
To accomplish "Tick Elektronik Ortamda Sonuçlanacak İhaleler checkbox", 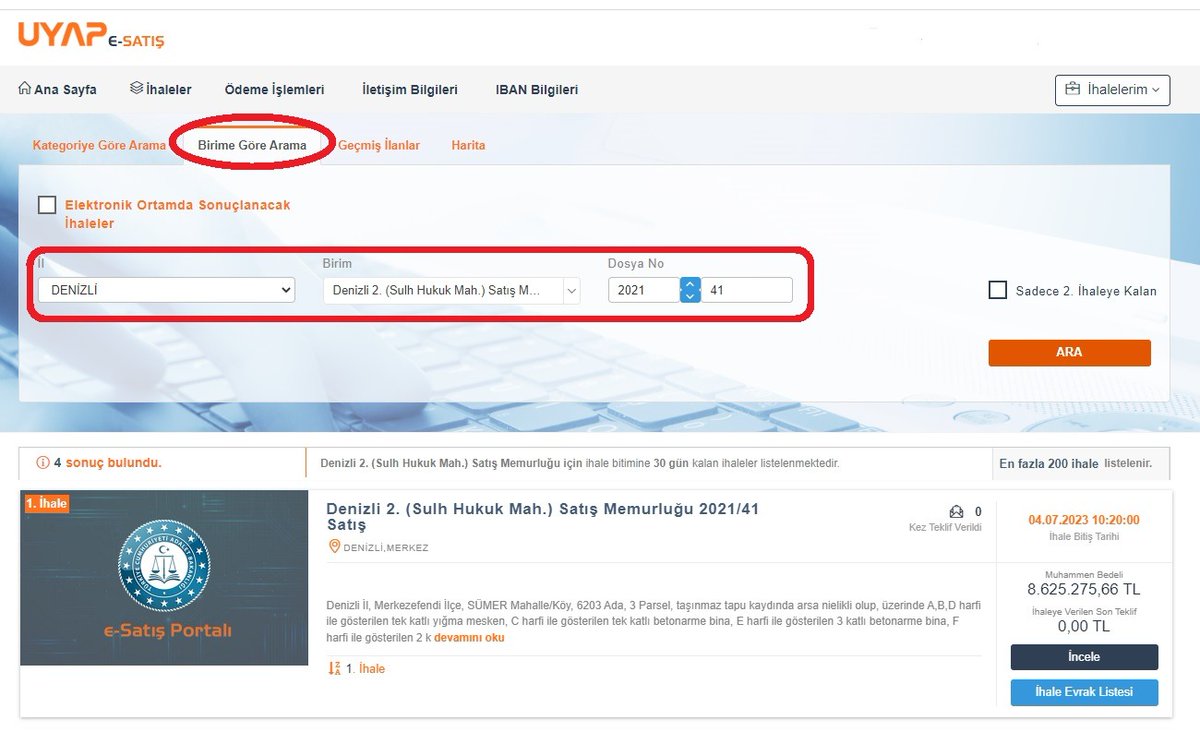I will tap(47, 205).
